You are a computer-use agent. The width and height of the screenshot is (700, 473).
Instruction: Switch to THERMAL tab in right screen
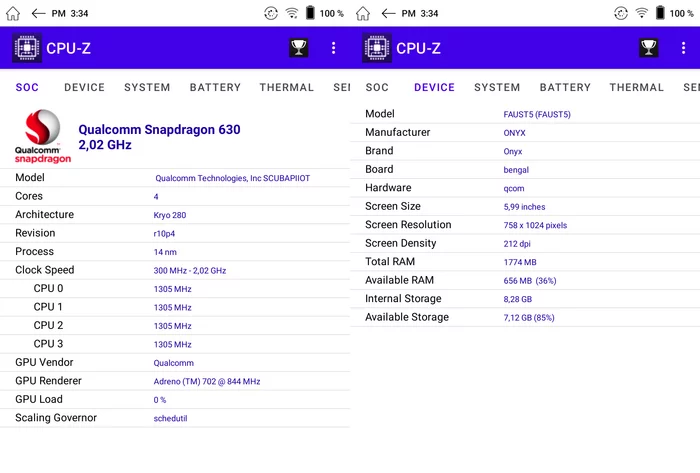(637, 87)
